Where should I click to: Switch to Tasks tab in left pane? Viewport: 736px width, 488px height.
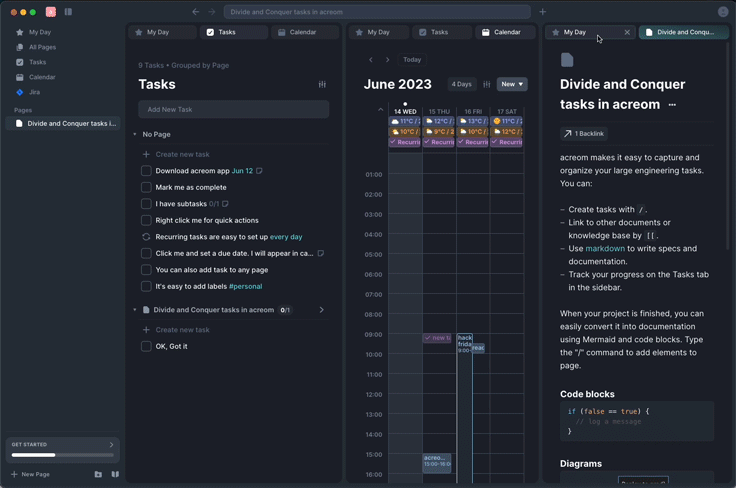(234, 32)
